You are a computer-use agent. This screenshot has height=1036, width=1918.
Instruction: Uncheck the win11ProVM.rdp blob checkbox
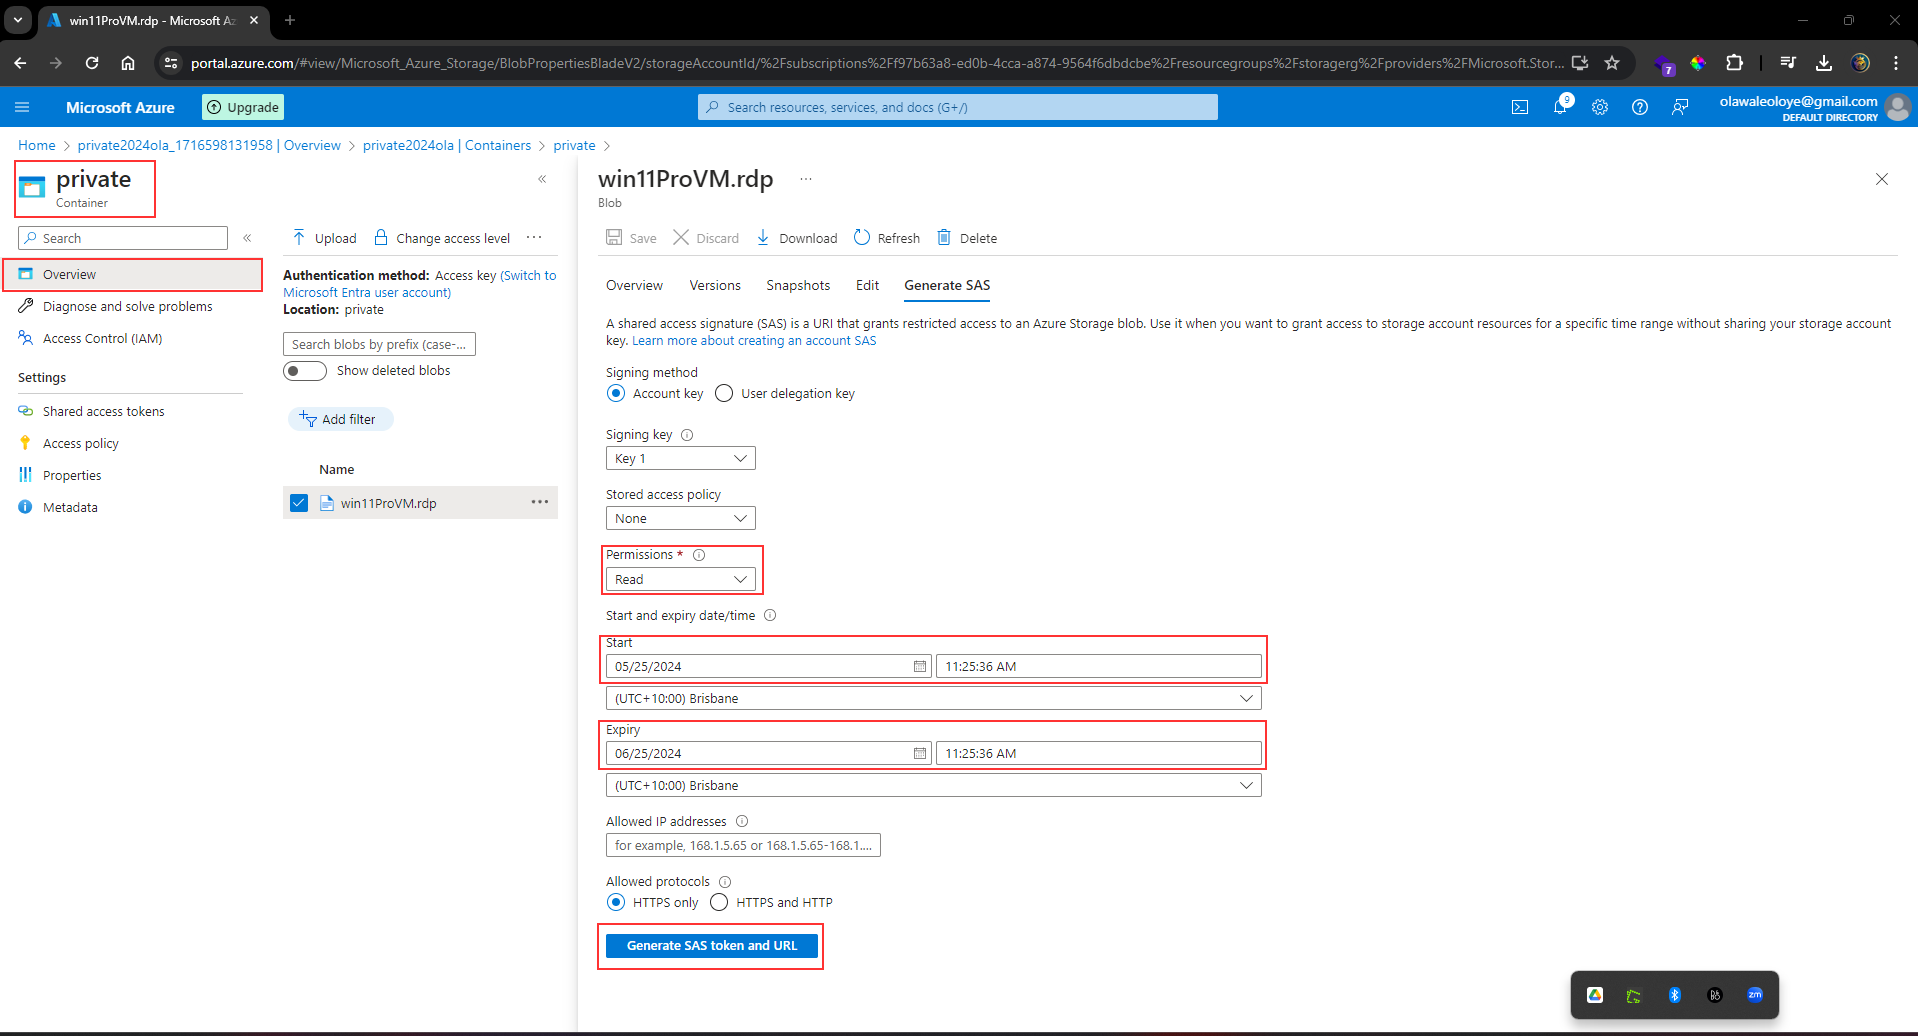click(299, 503)
